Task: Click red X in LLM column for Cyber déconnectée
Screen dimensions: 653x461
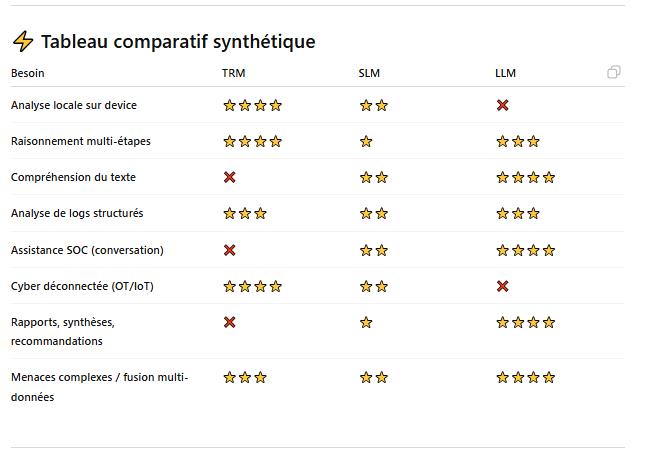Action: pos(503,286)
